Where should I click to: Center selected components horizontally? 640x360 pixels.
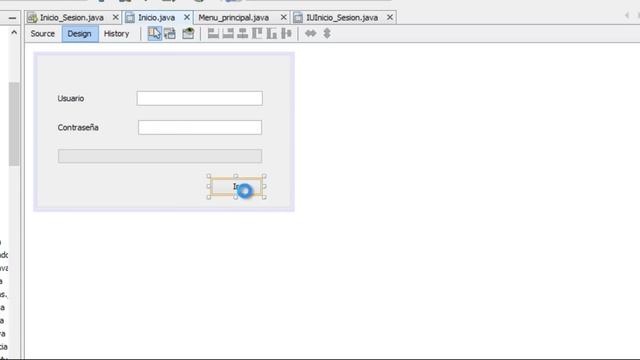242,33
